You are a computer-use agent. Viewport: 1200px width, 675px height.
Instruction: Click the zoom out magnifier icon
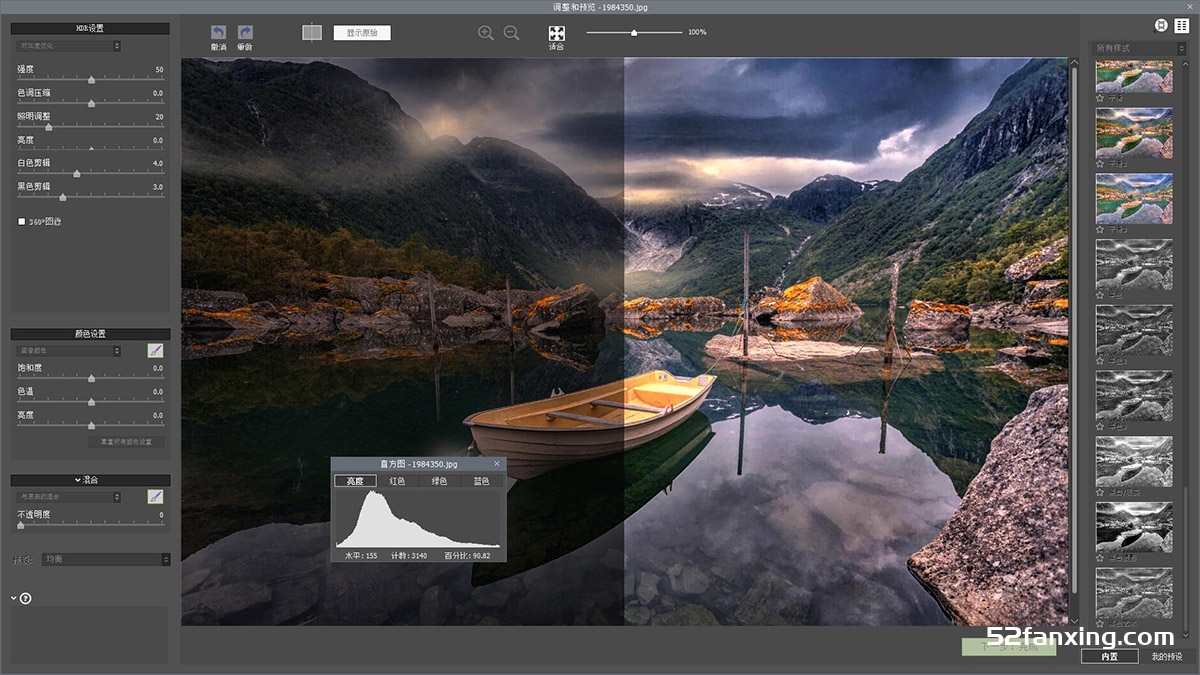(511, 32)
